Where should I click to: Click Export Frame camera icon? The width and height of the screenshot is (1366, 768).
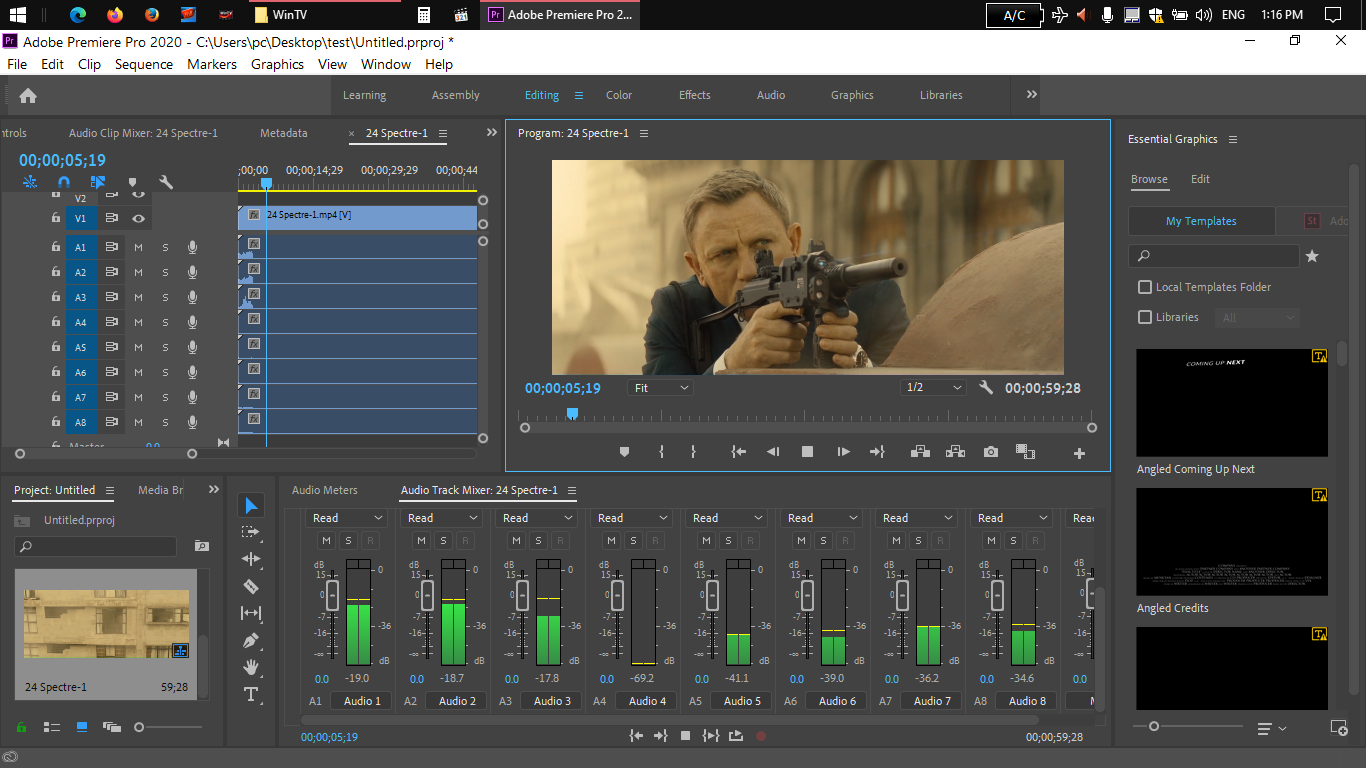pyautogui.click(x=990, y=452)
